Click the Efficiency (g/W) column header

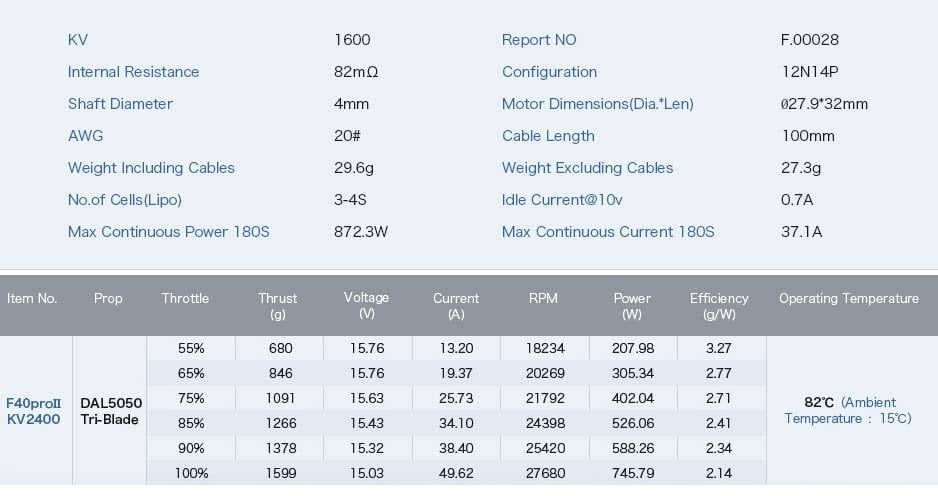tap(718, 306)
